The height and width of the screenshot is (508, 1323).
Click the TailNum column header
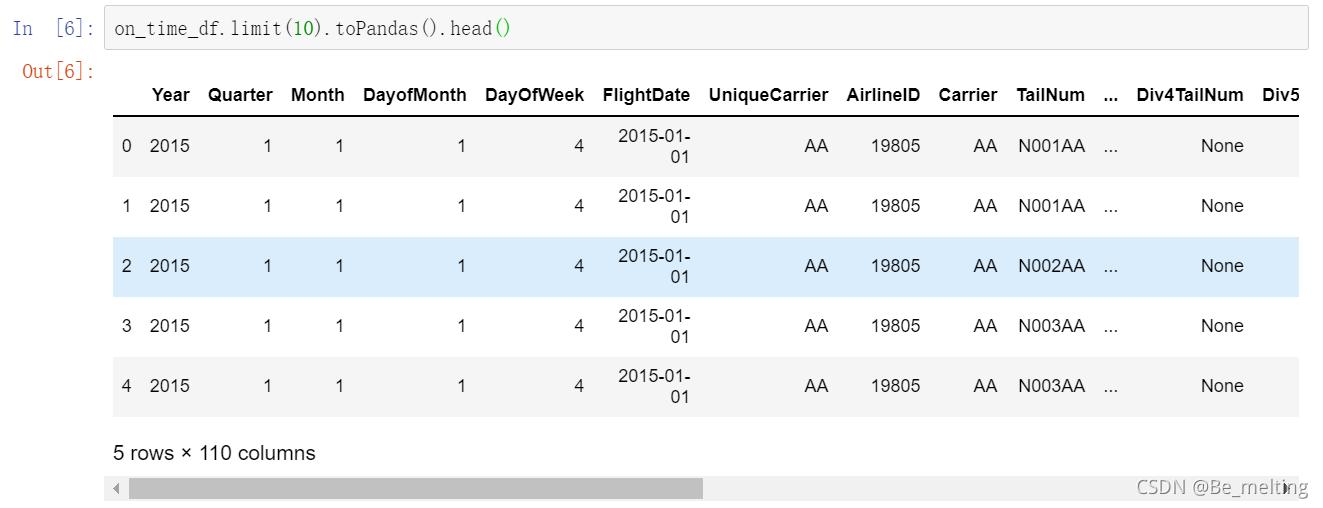(x=1050, y=95)
